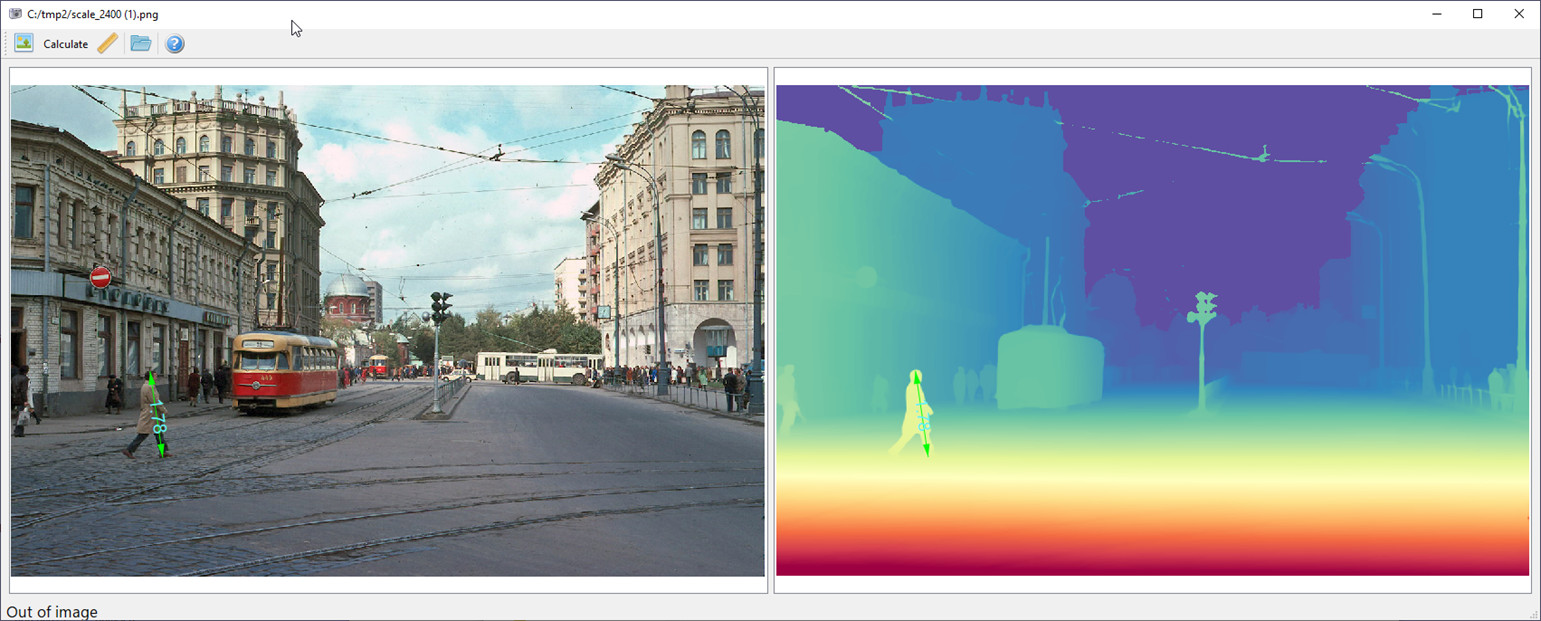Click the no-entry sign in the photo
The image size is (1541, 621).
pyautogui.click(x=100, y=277)
